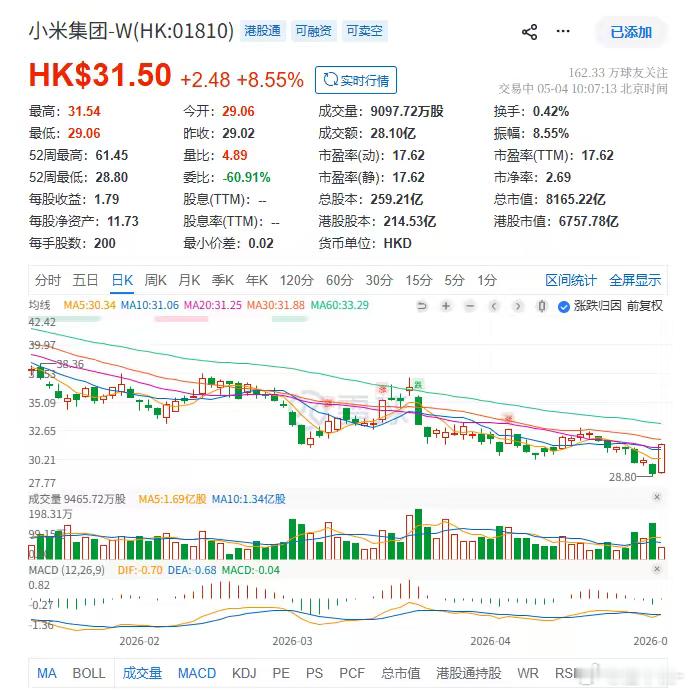Click the MA60:33.29 indicator label
This screenshot has width=692, height=693.
tap(339, 305)
